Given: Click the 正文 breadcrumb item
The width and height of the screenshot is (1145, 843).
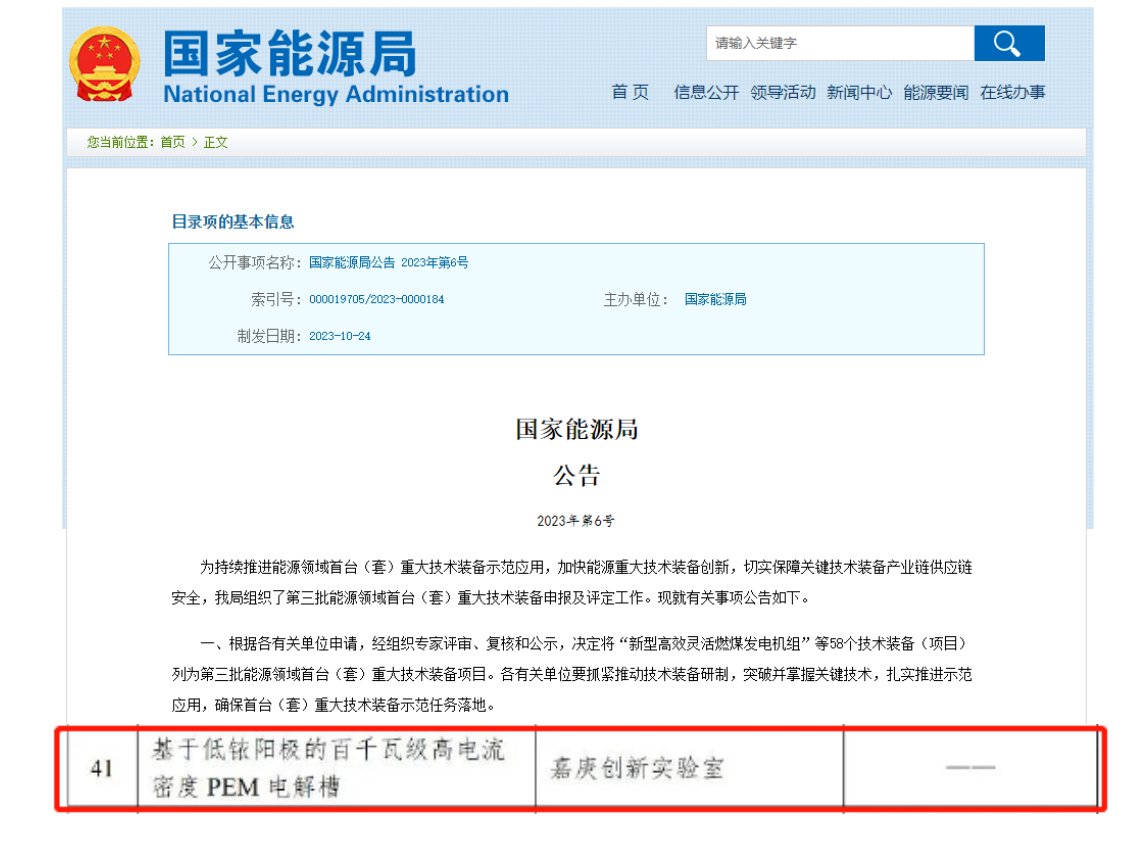Looking at the screenshot, I should (215, 142).
